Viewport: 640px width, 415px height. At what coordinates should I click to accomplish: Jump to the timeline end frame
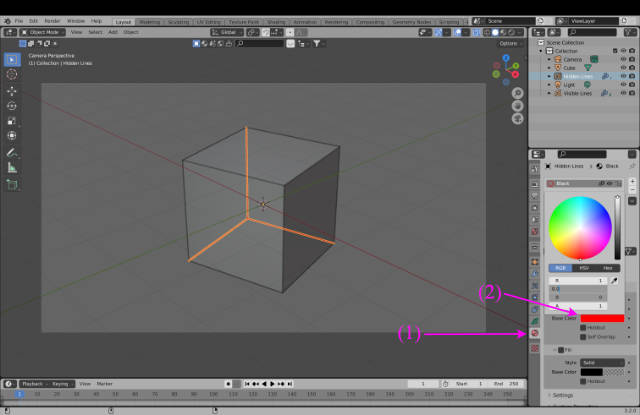coord(289,384)
